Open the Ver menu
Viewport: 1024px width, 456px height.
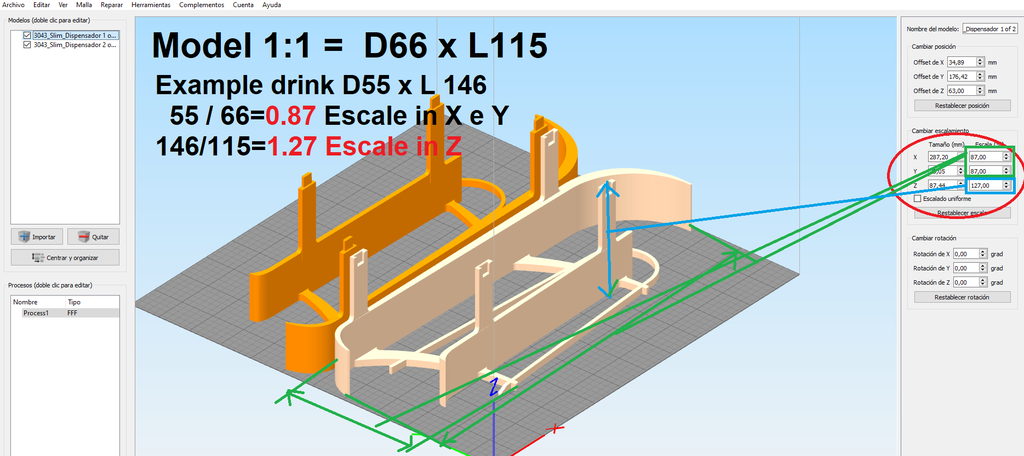[x=63, y=5]
